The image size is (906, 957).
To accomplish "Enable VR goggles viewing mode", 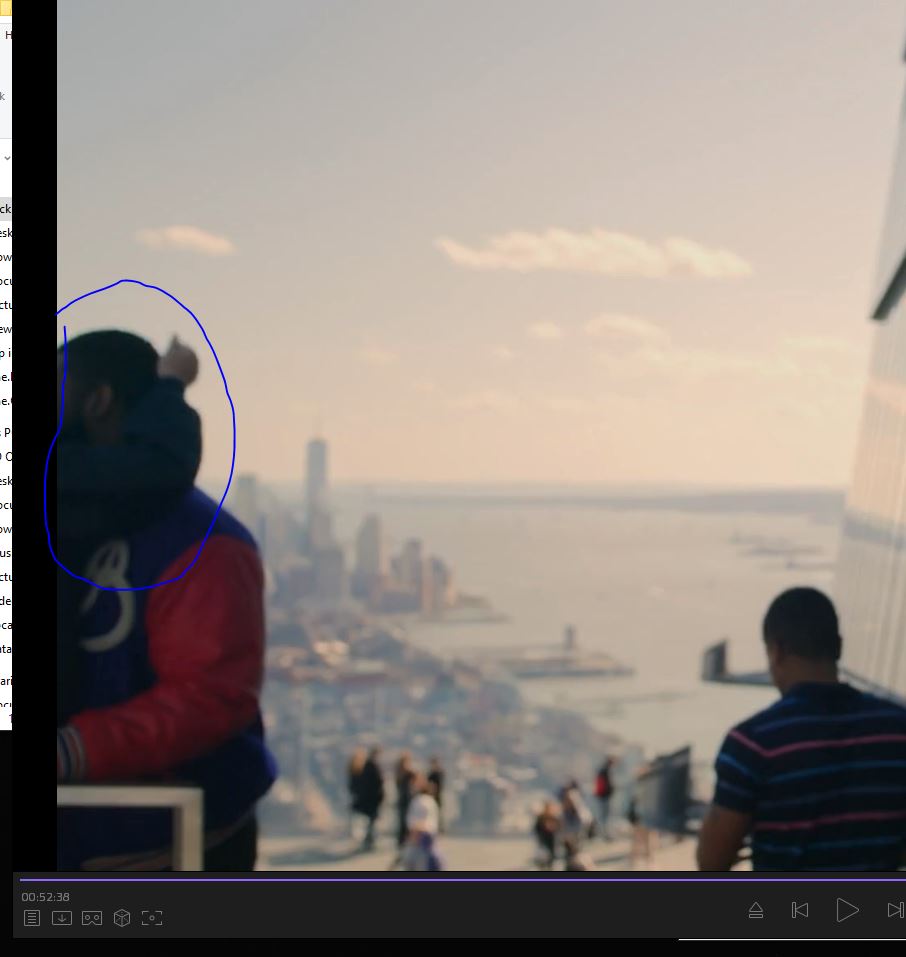I will point(92,918).
